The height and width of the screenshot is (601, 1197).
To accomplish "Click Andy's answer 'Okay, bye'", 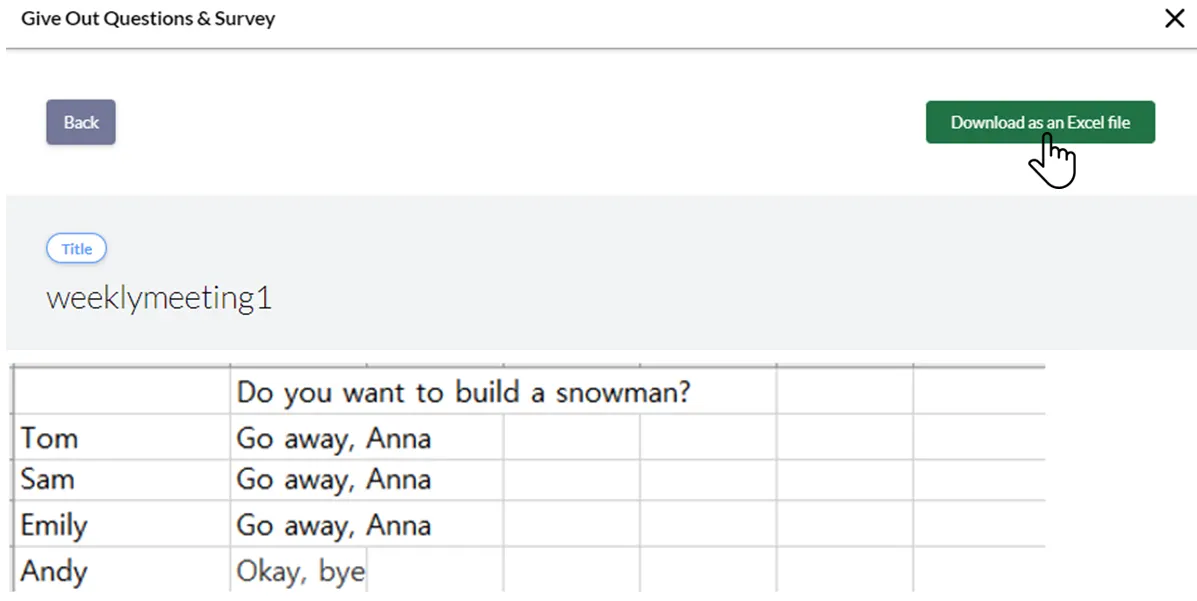I will click(x=300, y=571).
